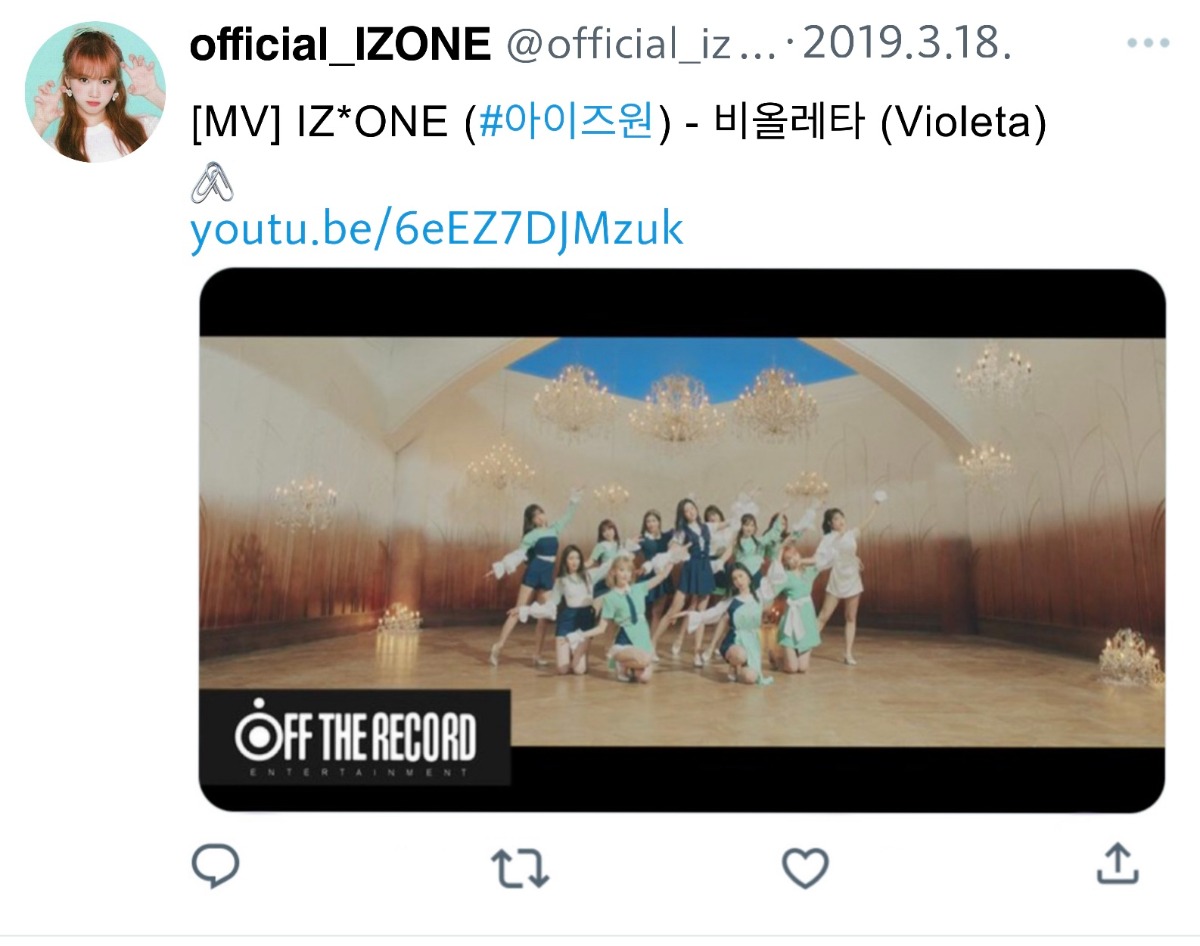Open the tweet via the 2019.3.18 timestamp

coord(907,44)
